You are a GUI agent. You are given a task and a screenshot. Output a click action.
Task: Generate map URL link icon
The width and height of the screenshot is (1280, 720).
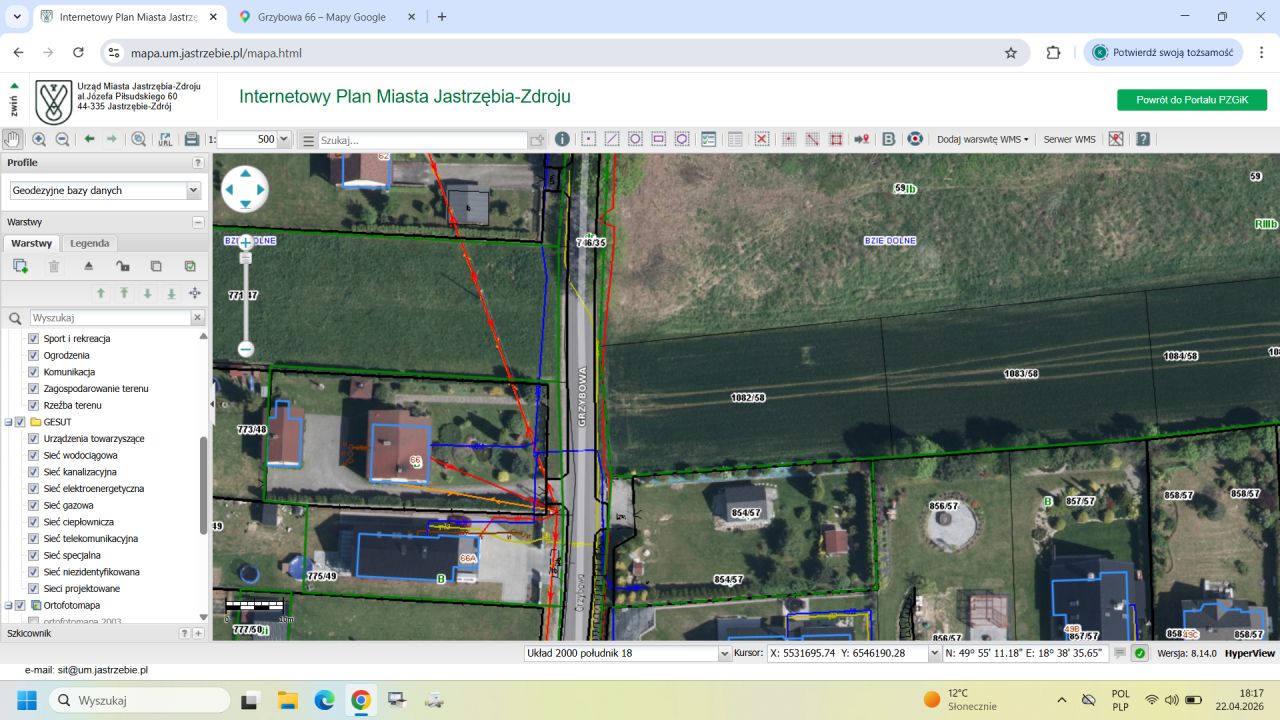tap(165, 139)
